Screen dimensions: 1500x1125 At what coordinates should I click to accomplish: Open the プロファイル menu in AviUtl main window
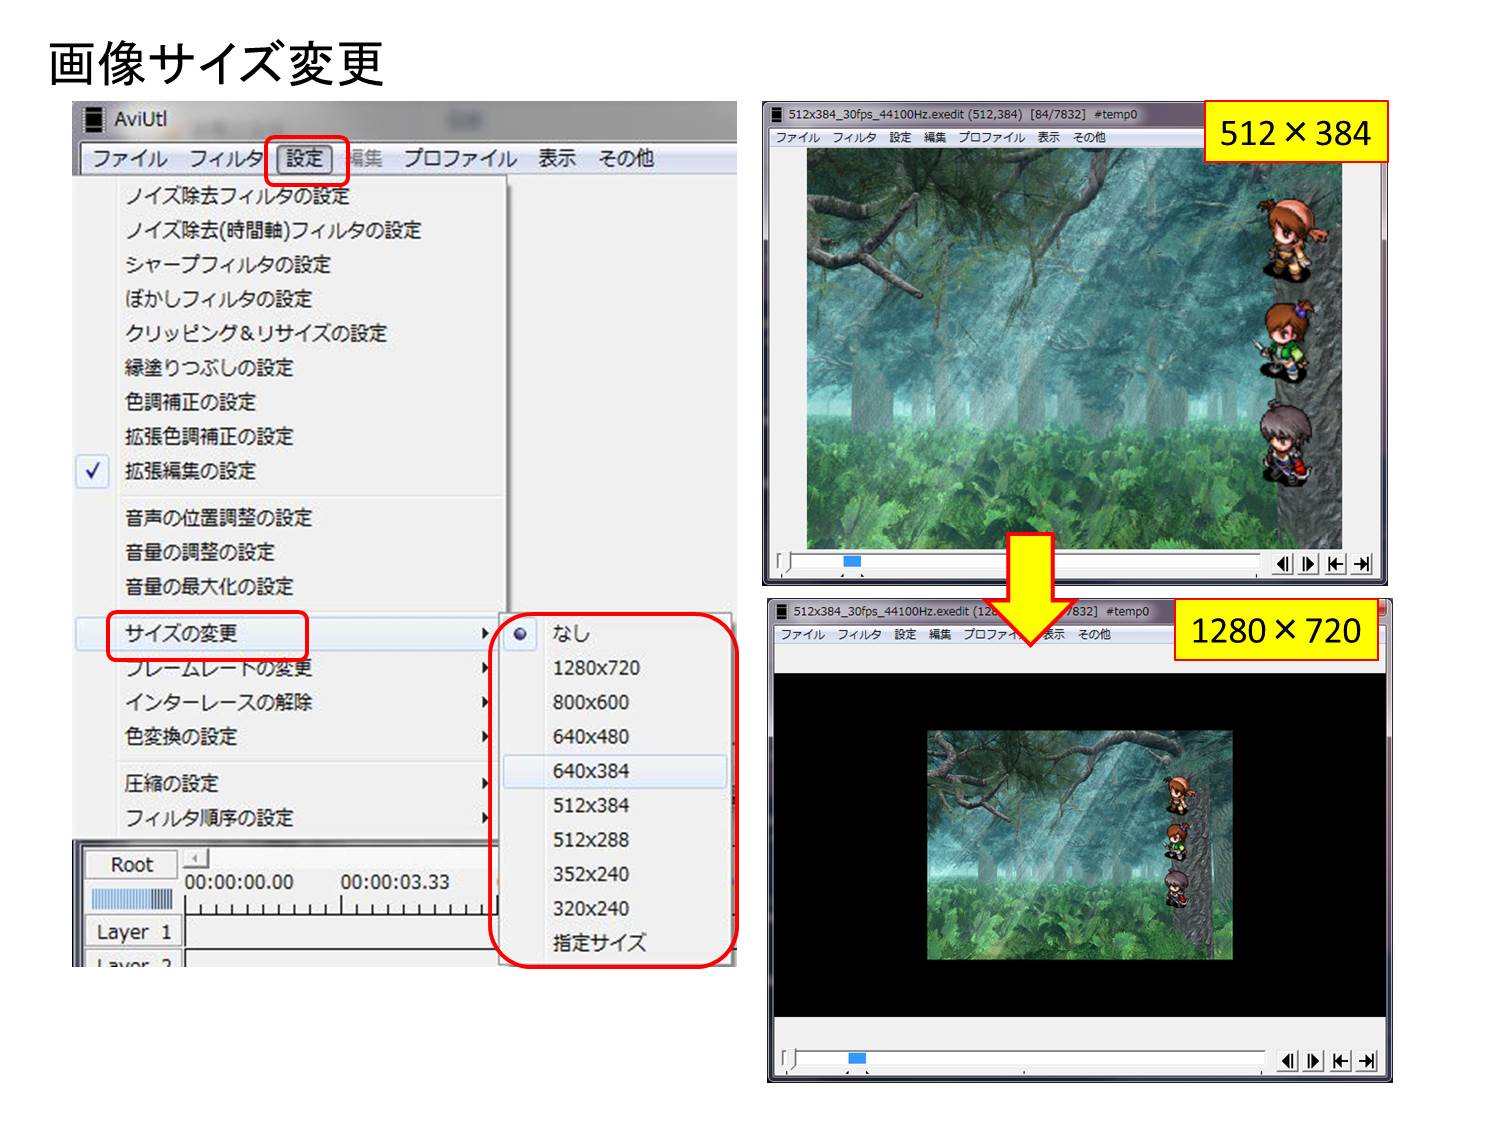460,159
